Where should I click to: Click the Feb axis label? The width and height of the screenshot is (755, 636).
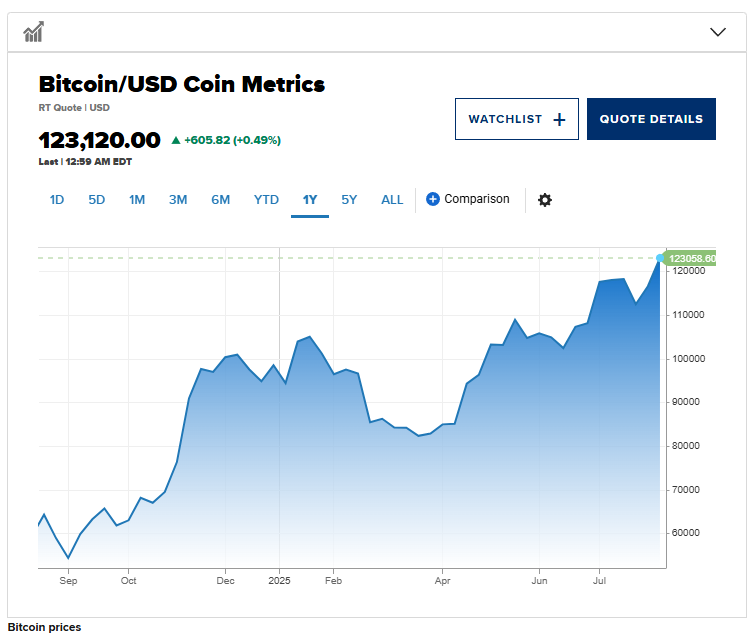[x=333, y=581]
